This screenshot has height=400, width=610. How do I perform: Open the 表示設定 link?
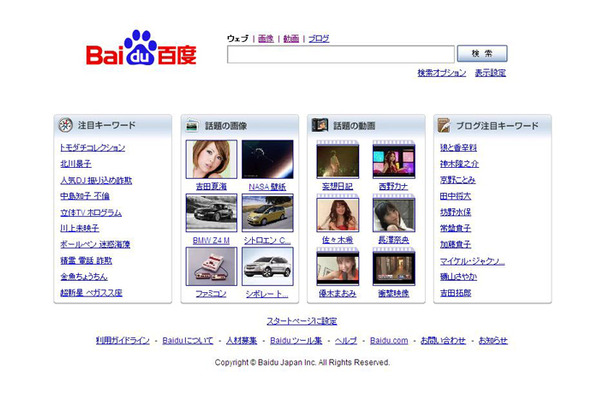(491, 73)
